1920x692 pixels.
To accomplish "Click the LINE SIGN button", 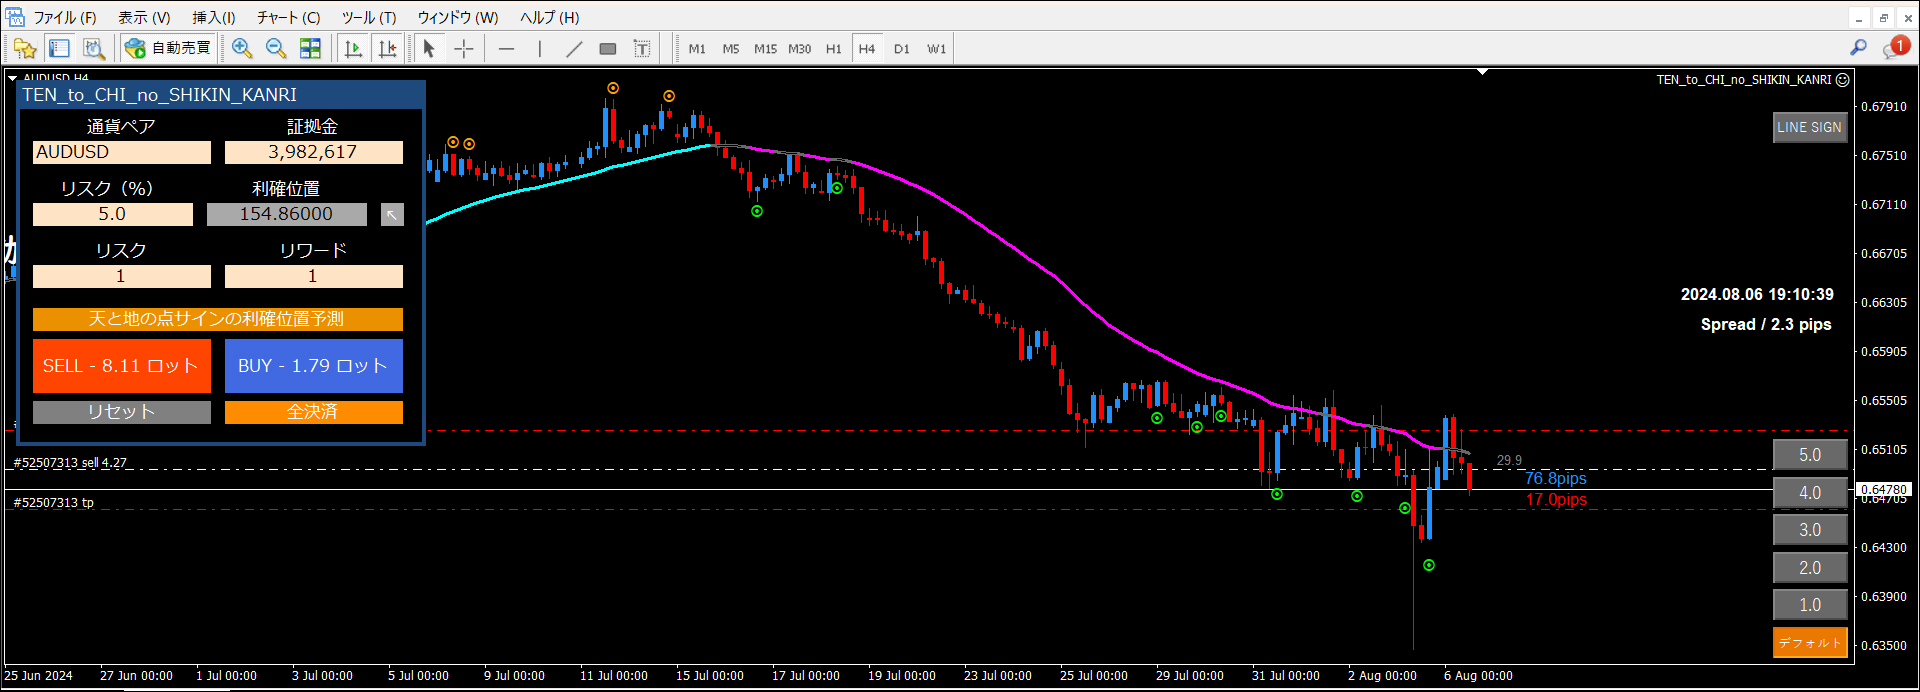I will [1810, 127].
